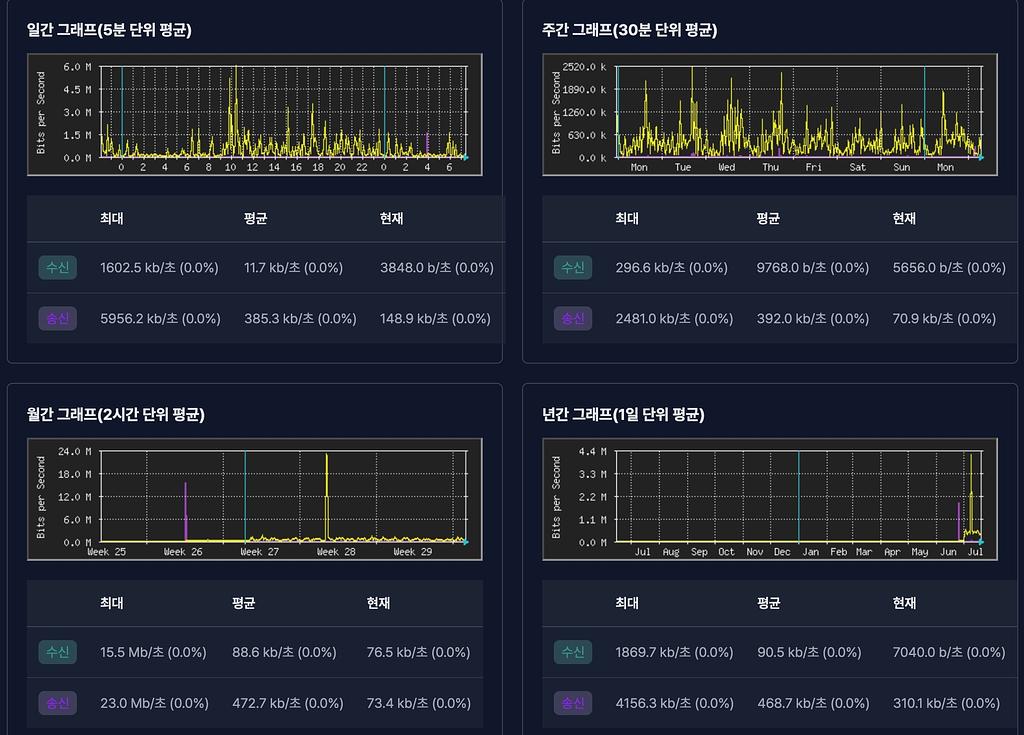Click value 385.3 kb/초 (0.0%)
This screenshot has width=1024, height=735.
click(300, 319)
